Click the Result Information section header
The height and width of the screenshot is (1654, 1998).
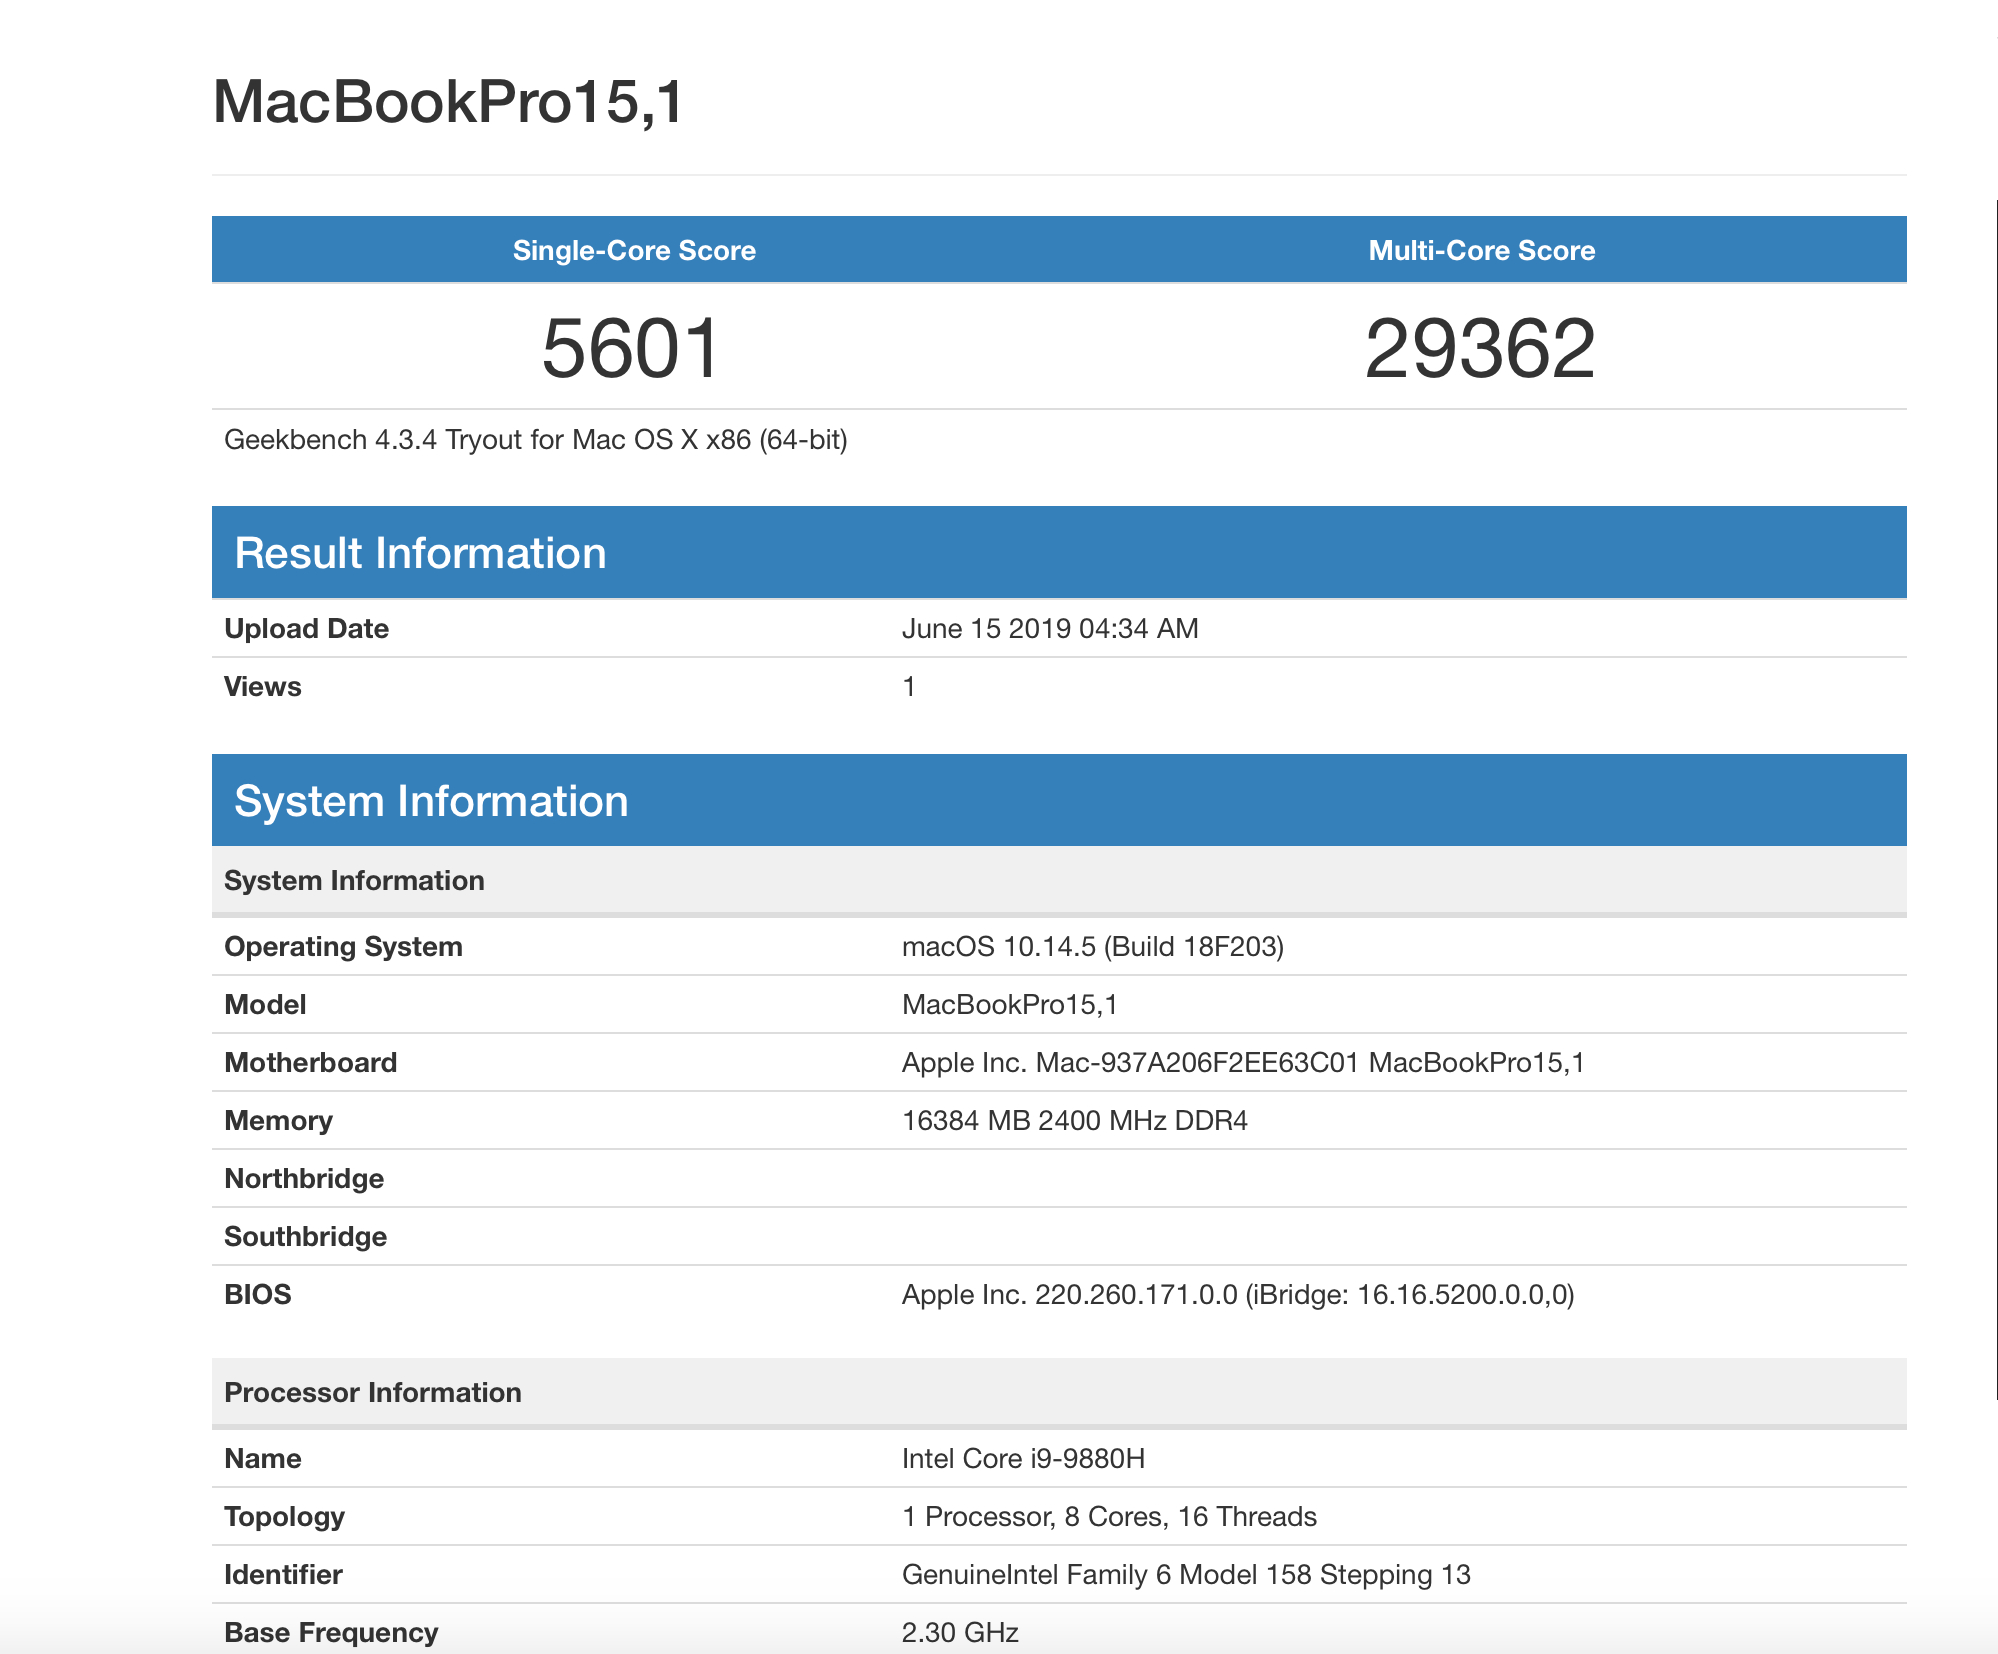1059,553
